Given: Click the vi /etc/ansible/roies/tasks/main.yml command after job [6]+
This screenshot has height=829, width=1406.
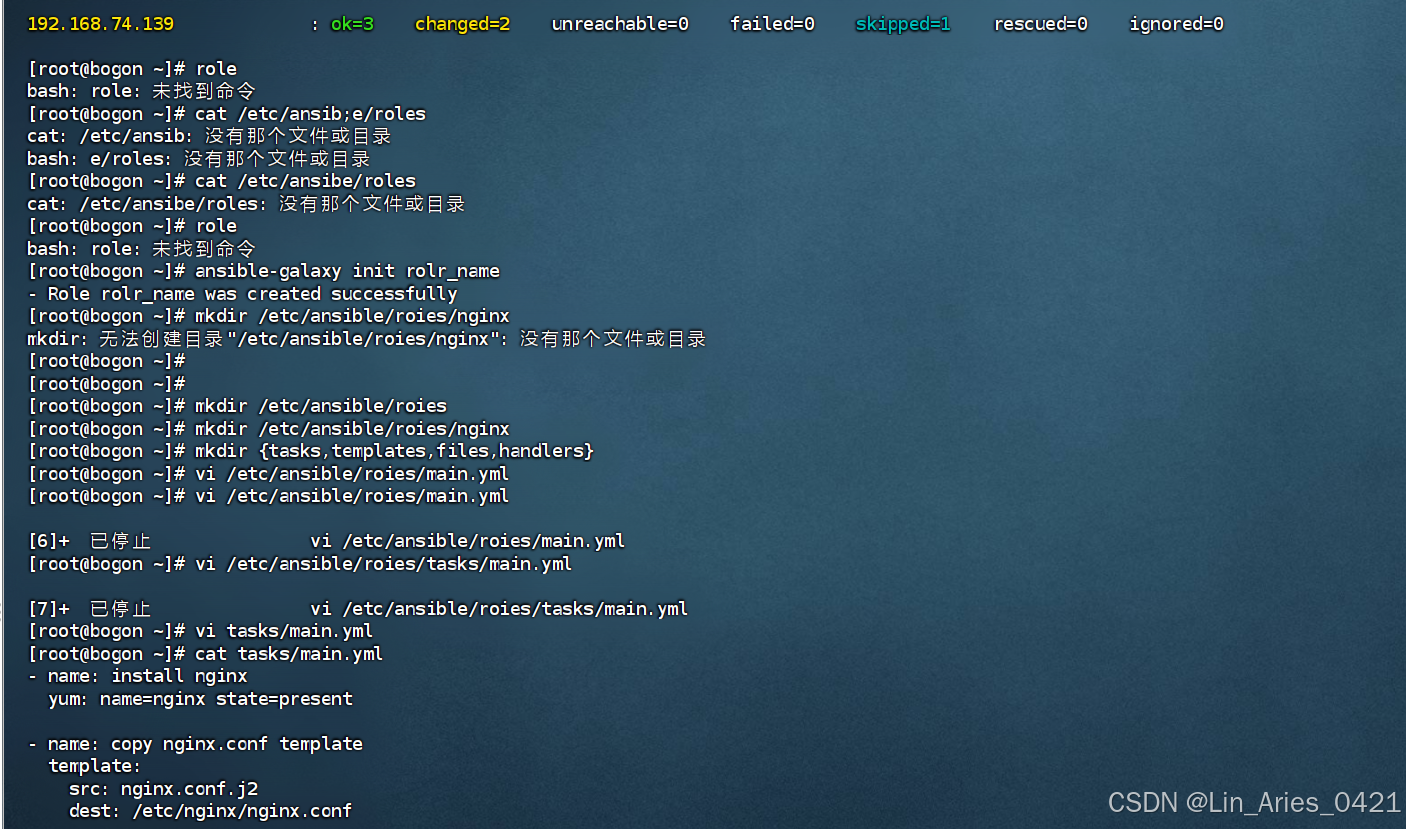Looking at the screenshot, I should click(300, 564).
